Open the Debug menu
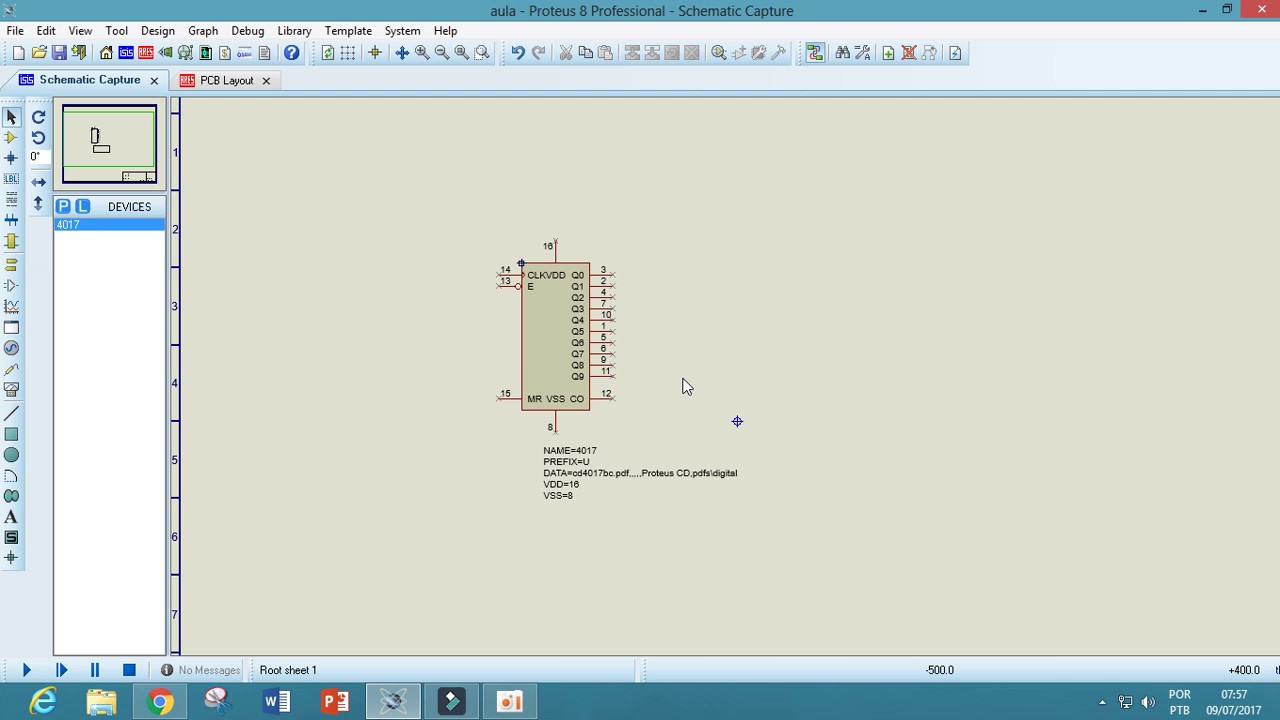 click(248, 31)
